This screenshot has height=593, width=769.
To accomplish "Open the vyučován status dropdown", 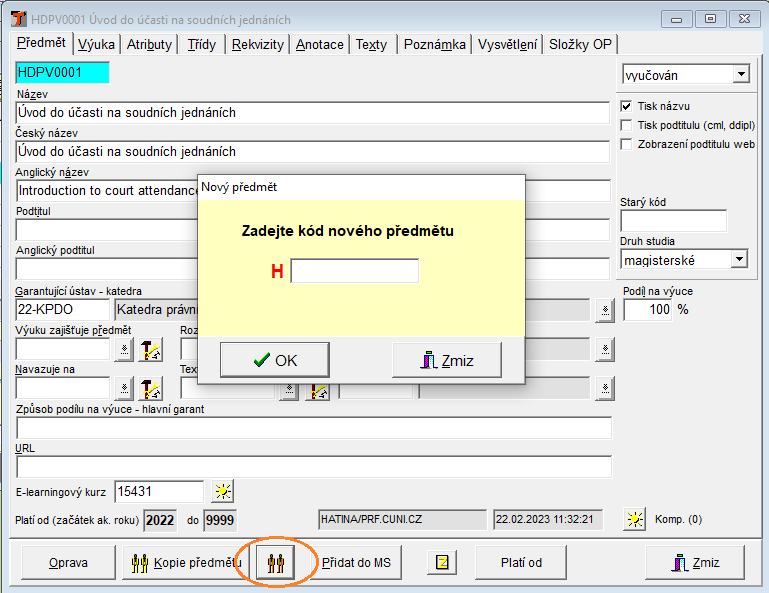I will point(740,74).
